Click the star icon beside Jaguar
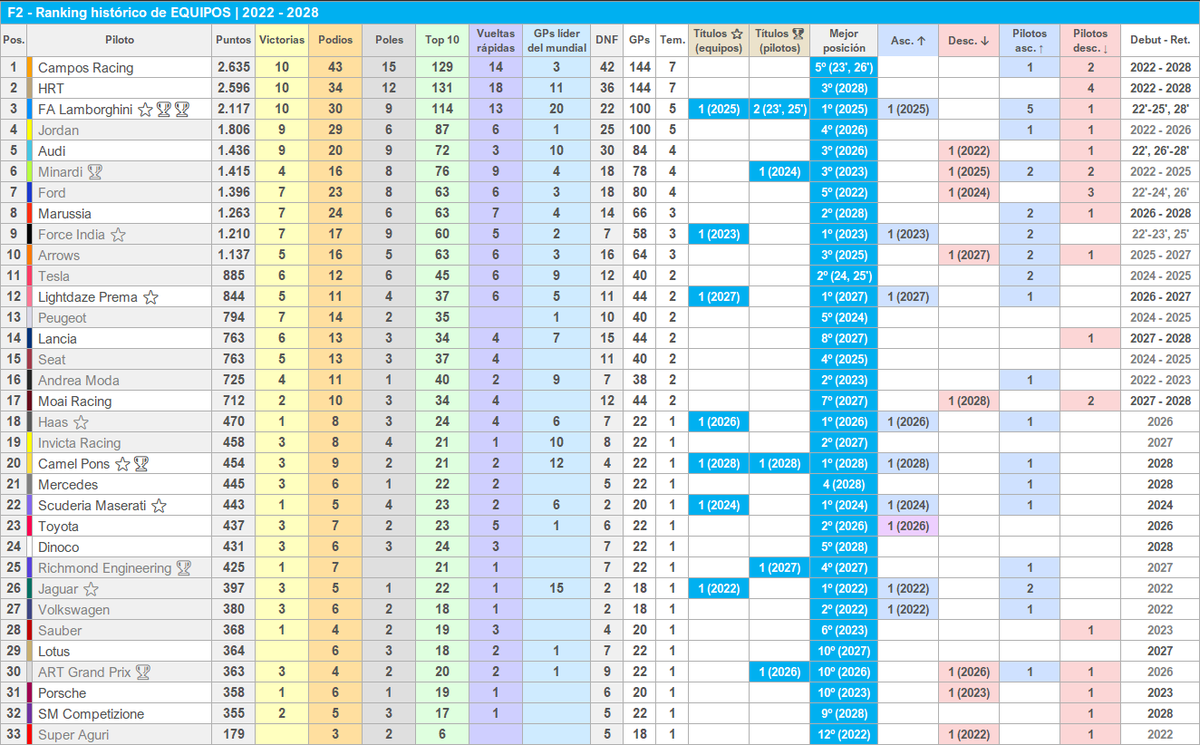 pyautogui.click(x=91, y=589)
